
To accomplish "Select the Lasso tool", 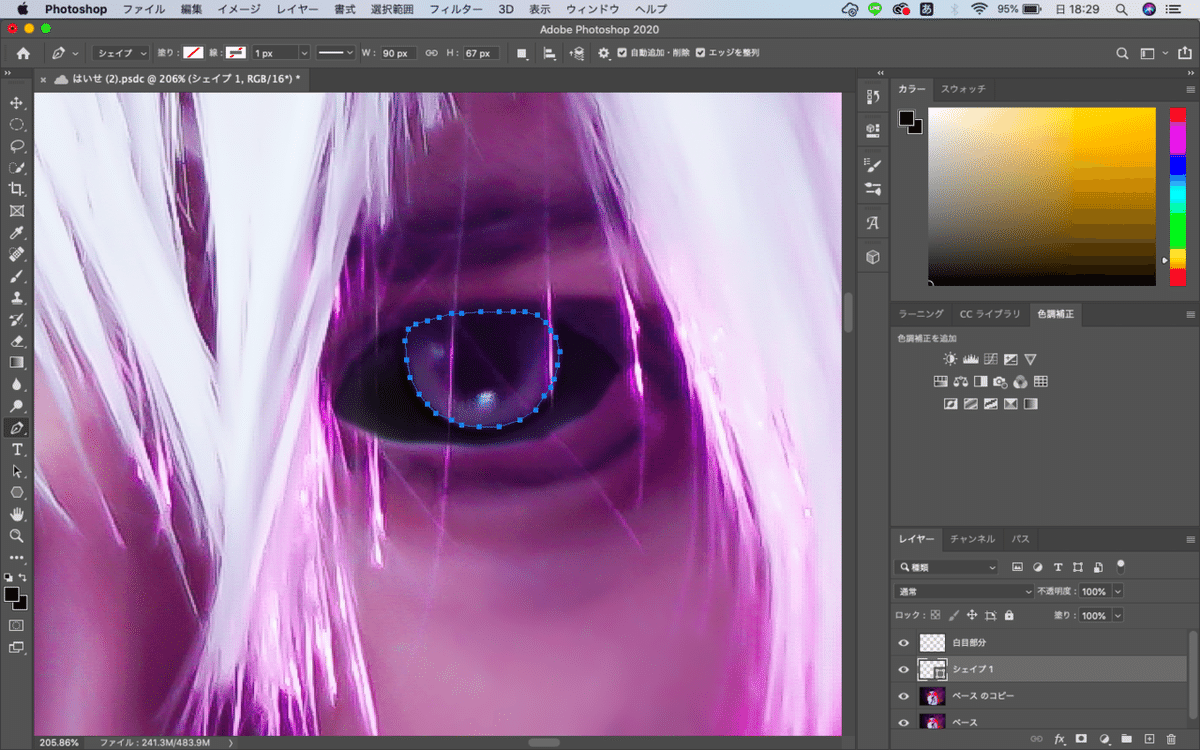I will tap(17, 146).
